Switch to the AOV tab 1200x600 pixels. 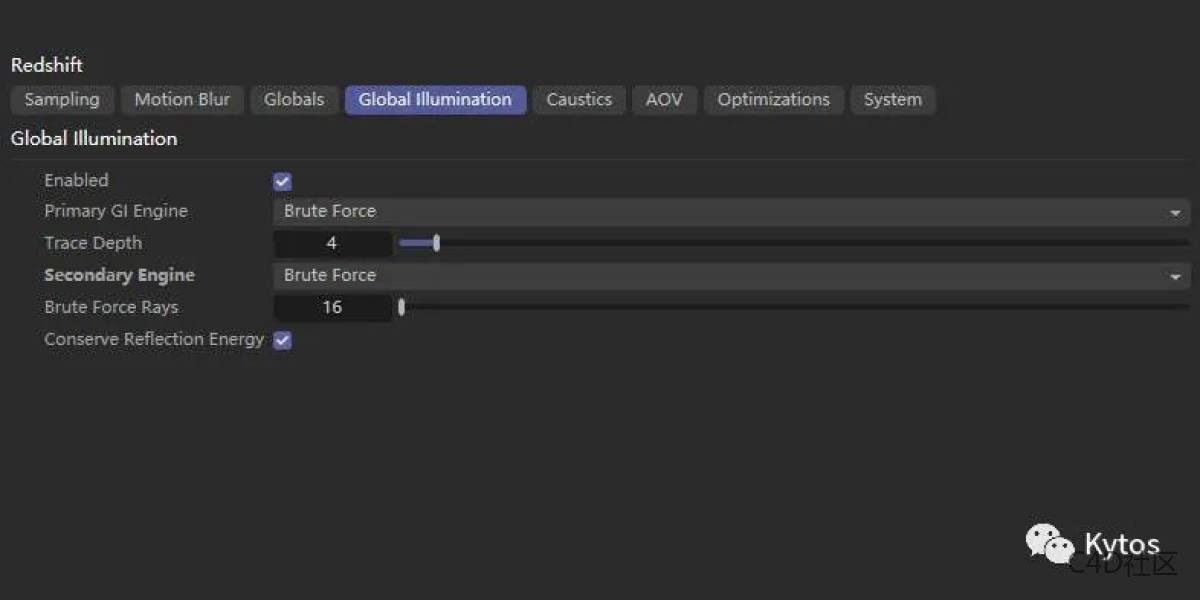pos(664,99)
